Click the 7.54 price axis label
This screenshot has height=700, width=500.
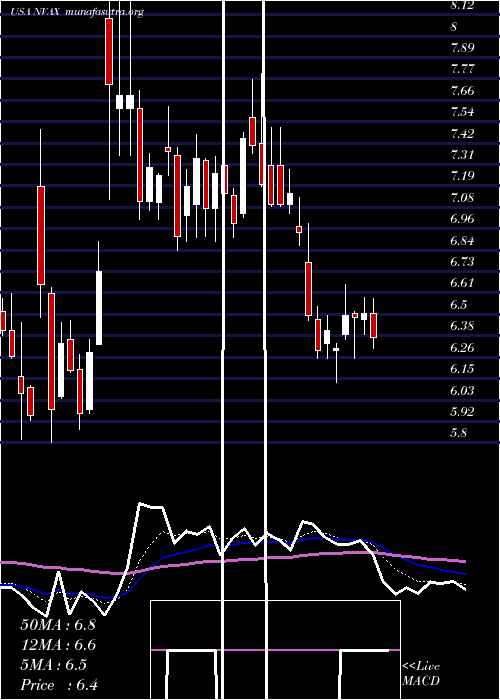pyautogui.click(x=462, y=112)
